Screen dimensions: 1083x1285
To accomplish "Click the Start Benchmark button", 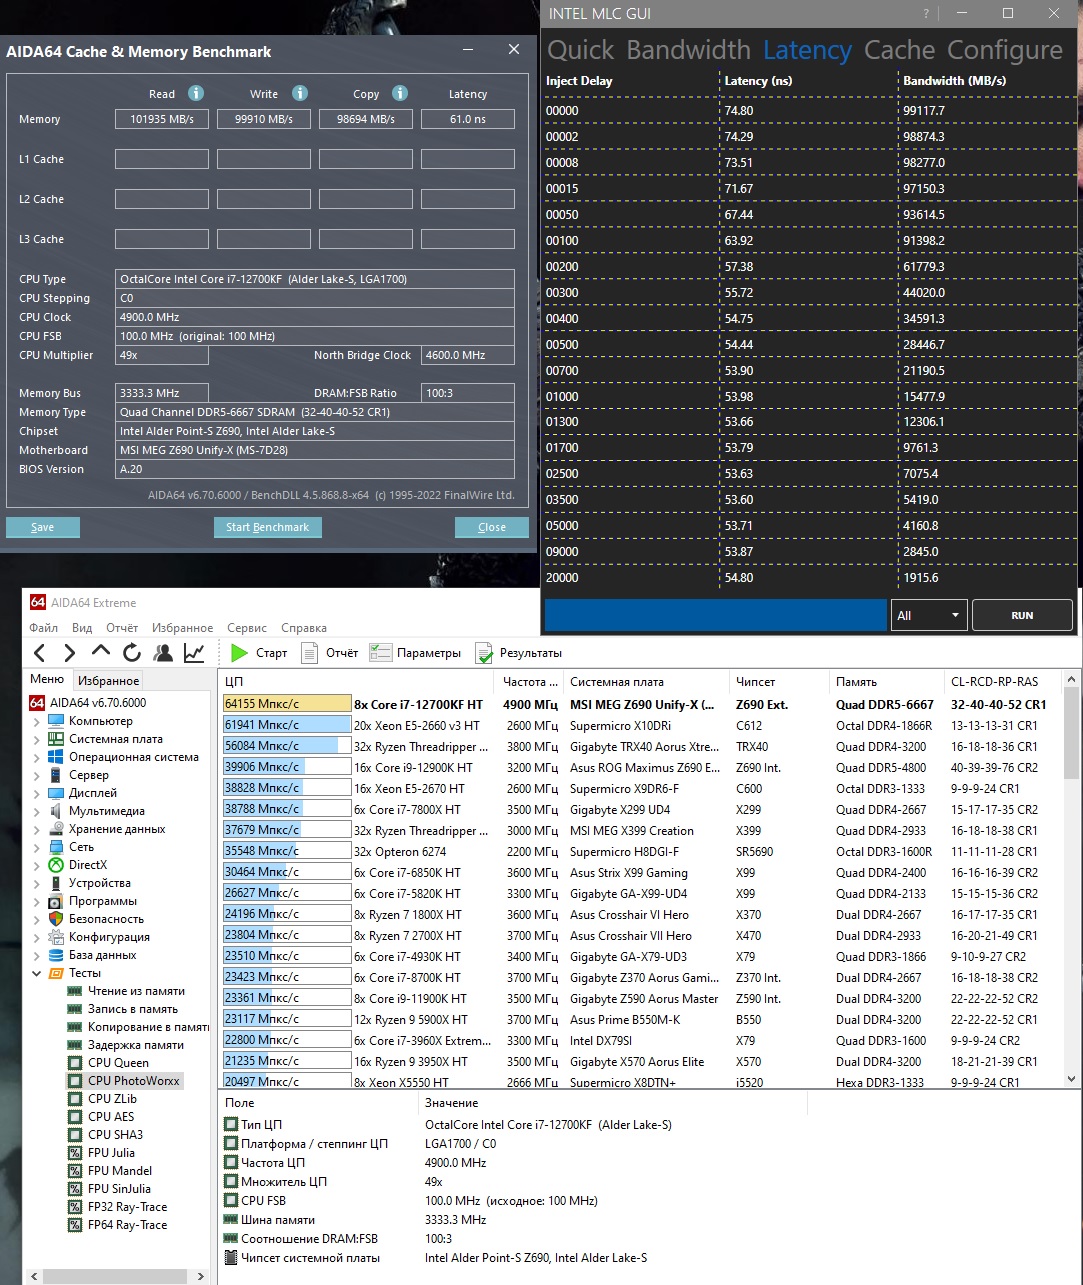I will [x=267, y=527].
